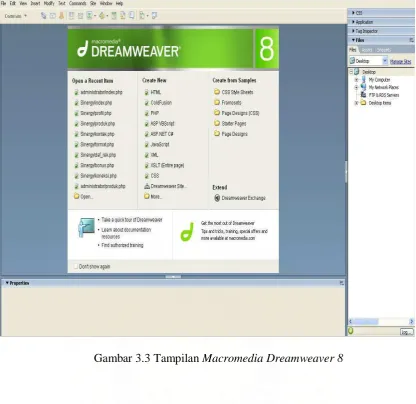Click the Email Link toolbar icon
416x404 pixels.
tap(53, 16)
